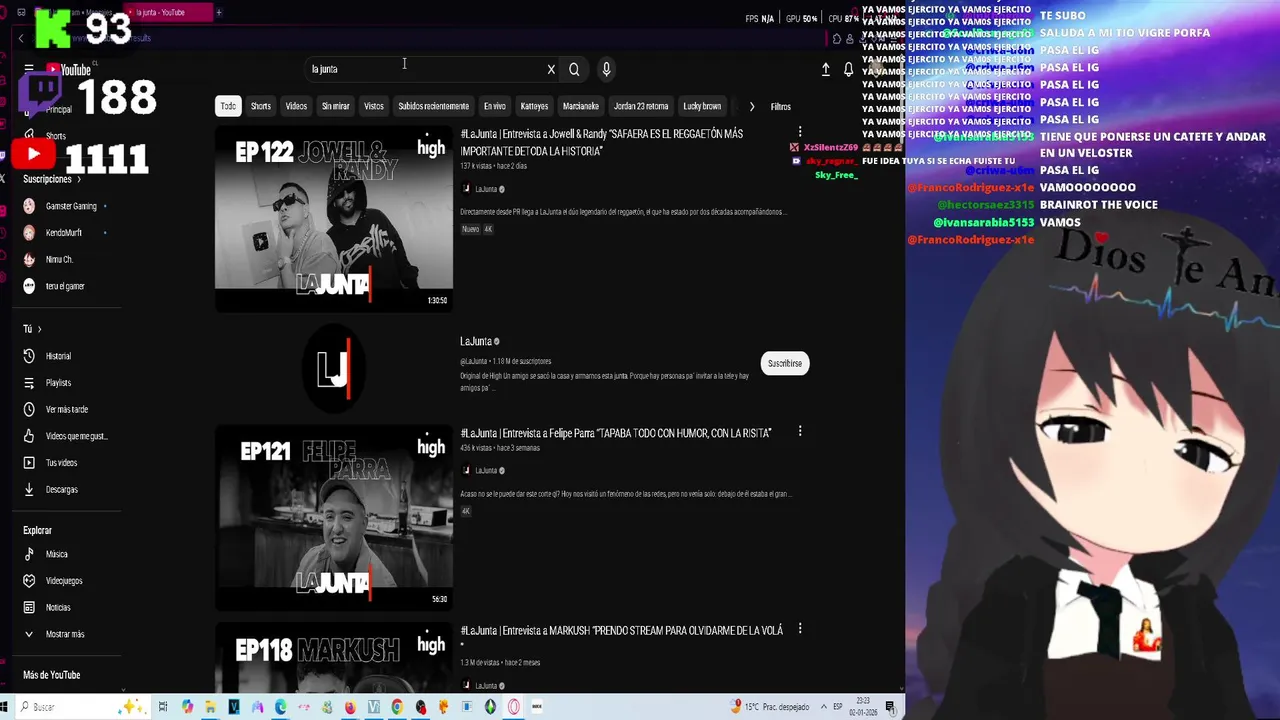Open the upload/create icon in the header
The image size is (1280, 720).
(826, 69)
